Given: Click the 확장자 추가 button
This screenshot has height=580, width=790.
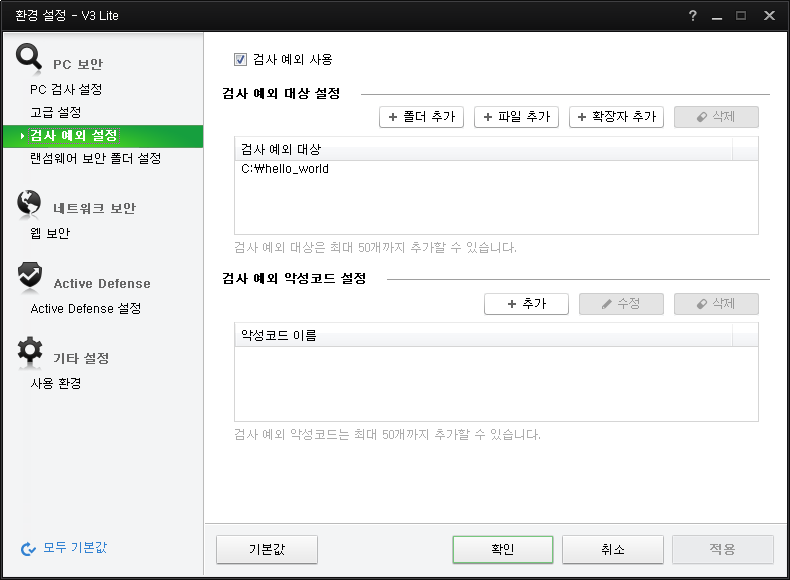Looking at the screenshot, I should pyautogui.click(x=616, y=117).
